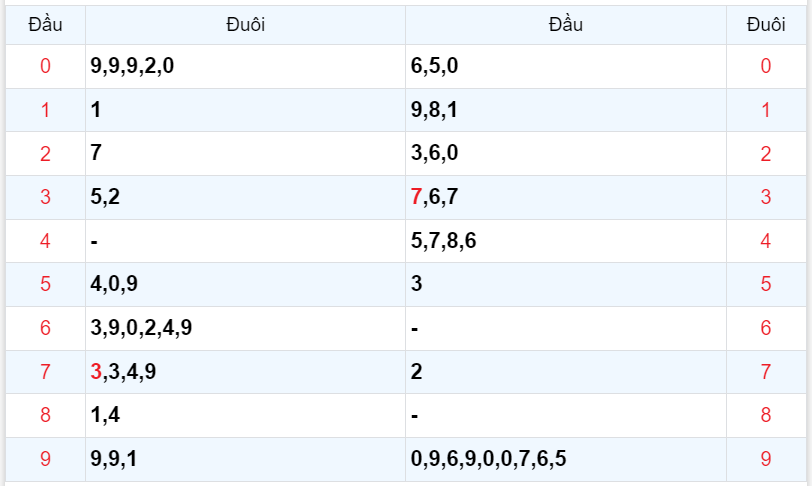Click the cell containing 9,8,1

(x=434, y=110)
